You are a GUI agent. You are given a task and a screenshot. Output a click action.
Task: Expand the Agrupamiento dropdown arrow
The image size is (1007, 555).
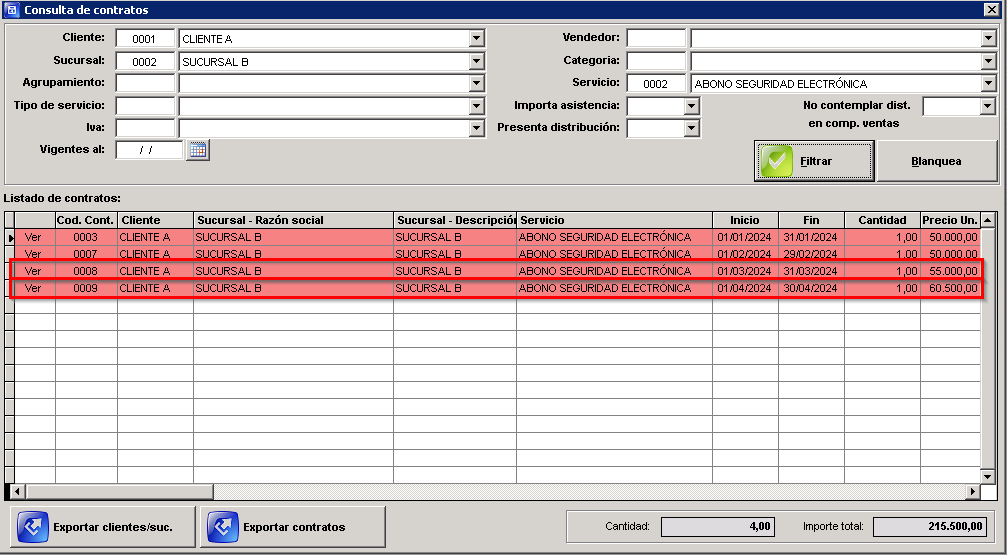[x=476, y=84]
